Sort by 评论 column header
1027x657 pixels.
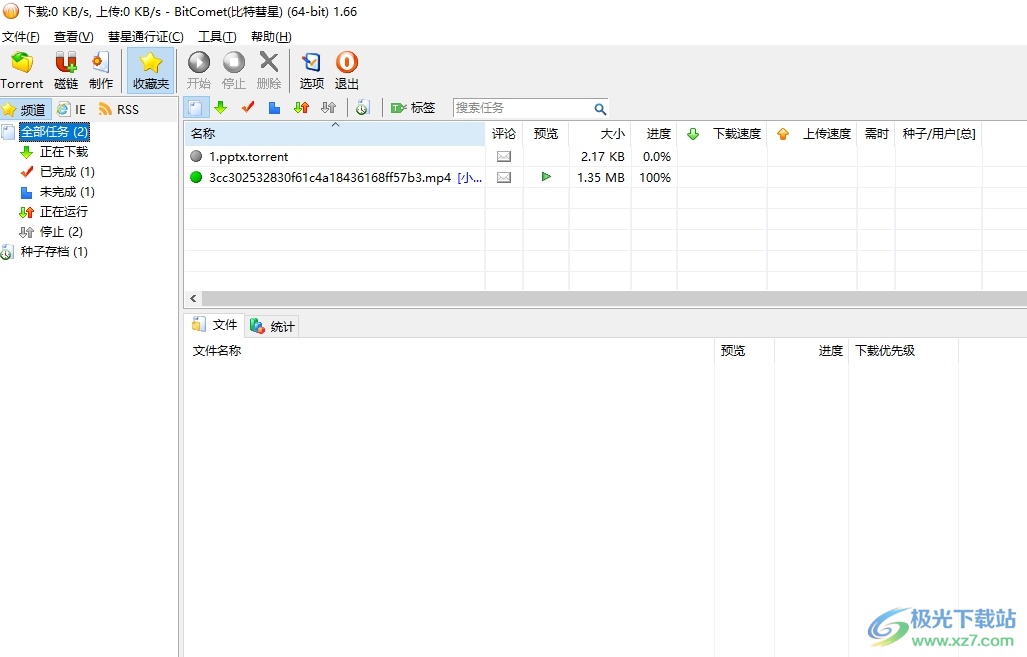click(504, 134)
